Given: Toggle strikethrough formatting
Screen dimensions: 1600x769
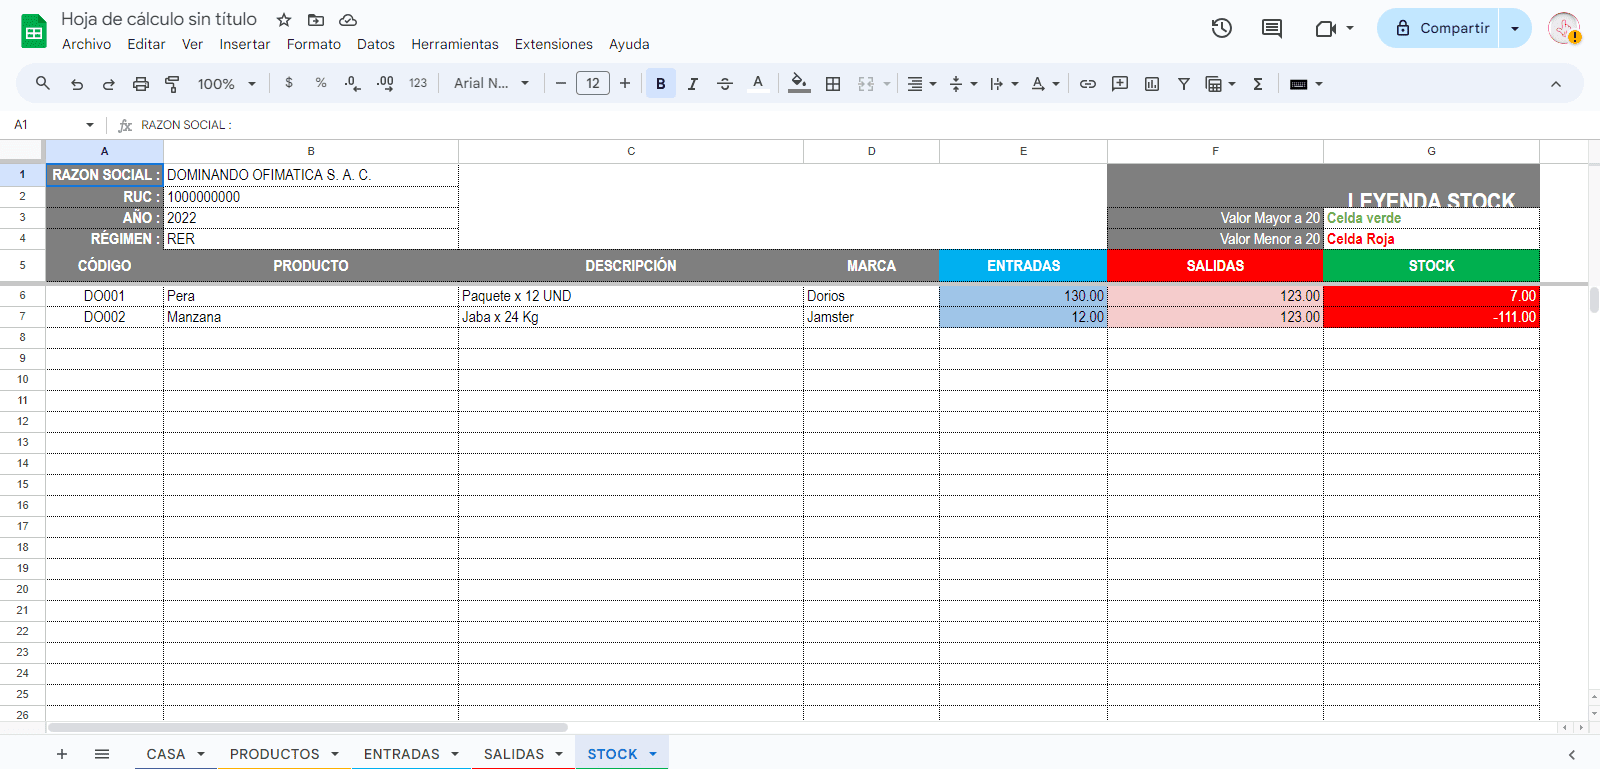Looking at the screenshot, I should pyautogui.click(x=725, y=84).
